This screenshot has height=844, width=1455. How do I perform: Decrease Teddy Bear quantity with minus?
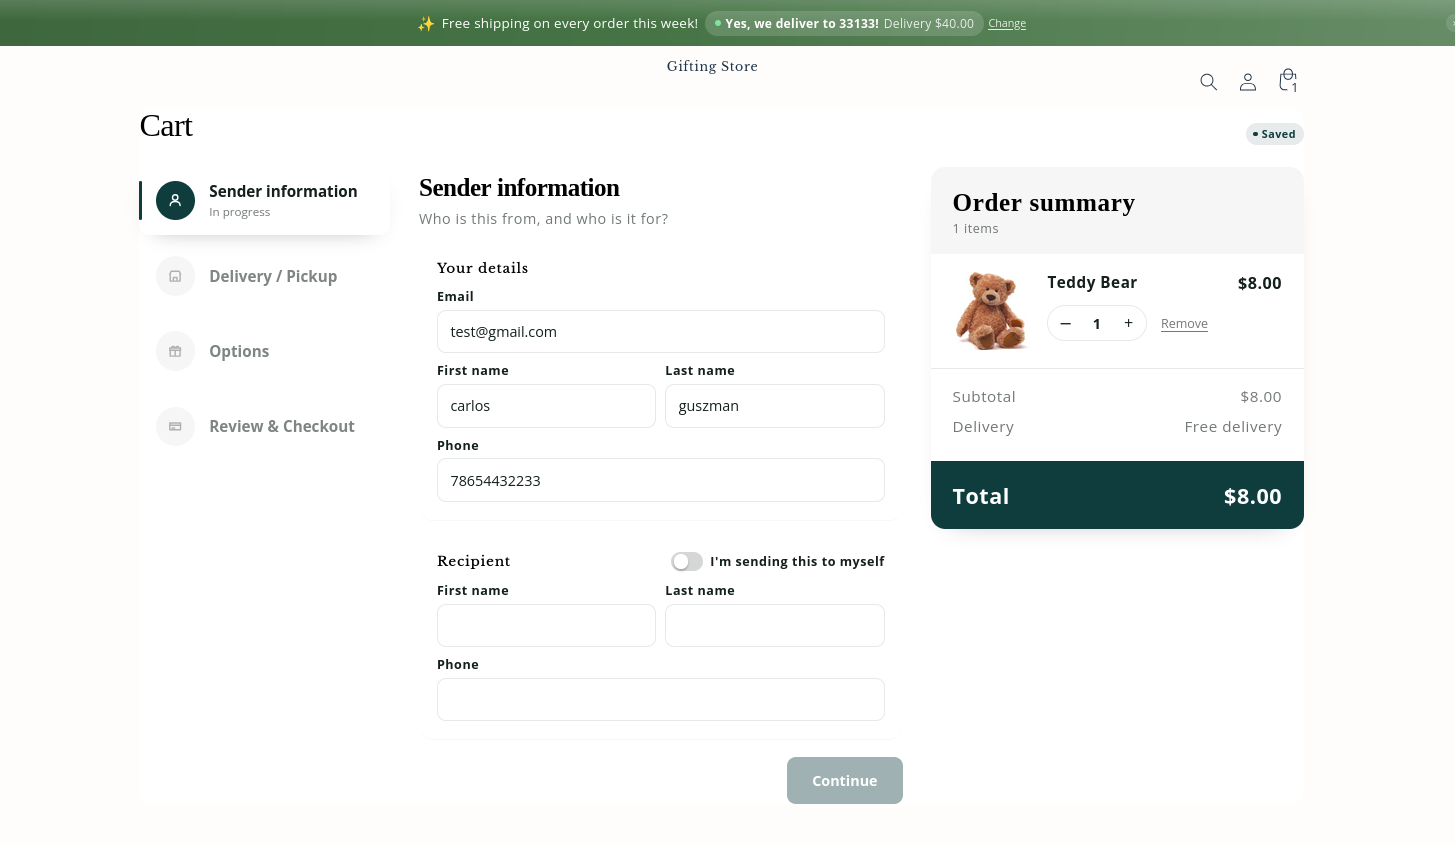click(1066, 323)
